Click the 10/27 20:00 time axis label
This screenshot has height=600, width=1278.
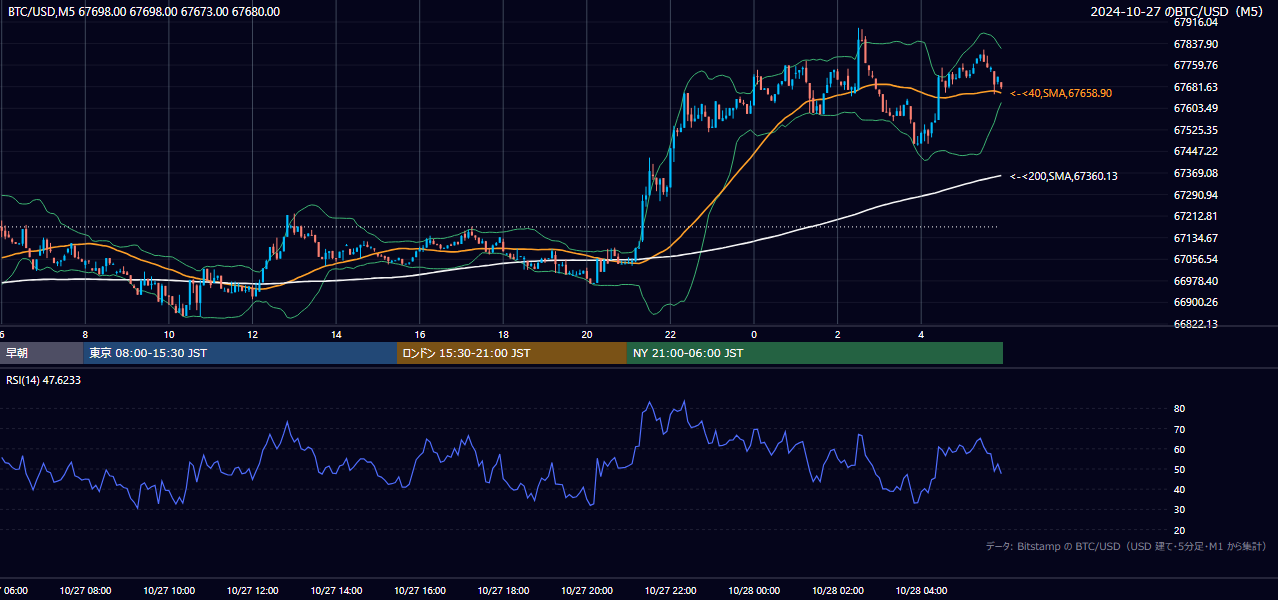[587, 590]
